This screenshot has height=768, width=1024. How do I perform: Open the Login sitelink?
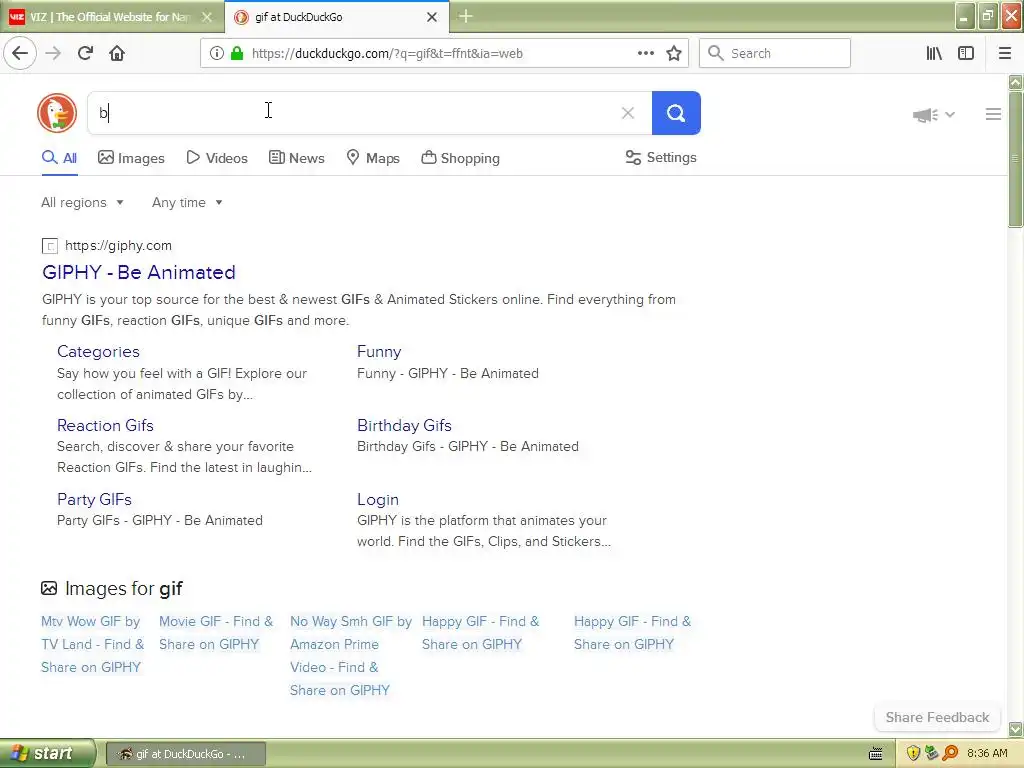point(377,500)
